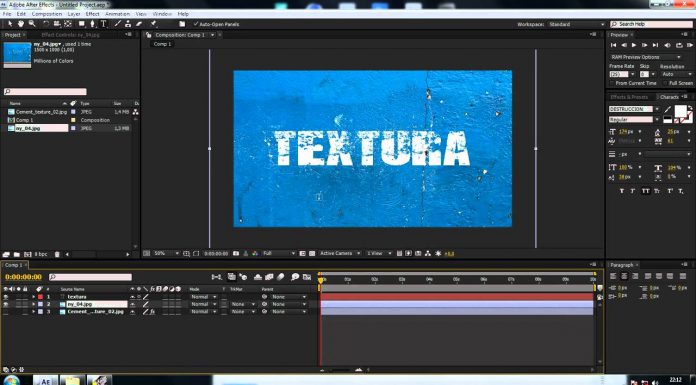
Task: Select the Brush tool
Action: coord(118,24)
